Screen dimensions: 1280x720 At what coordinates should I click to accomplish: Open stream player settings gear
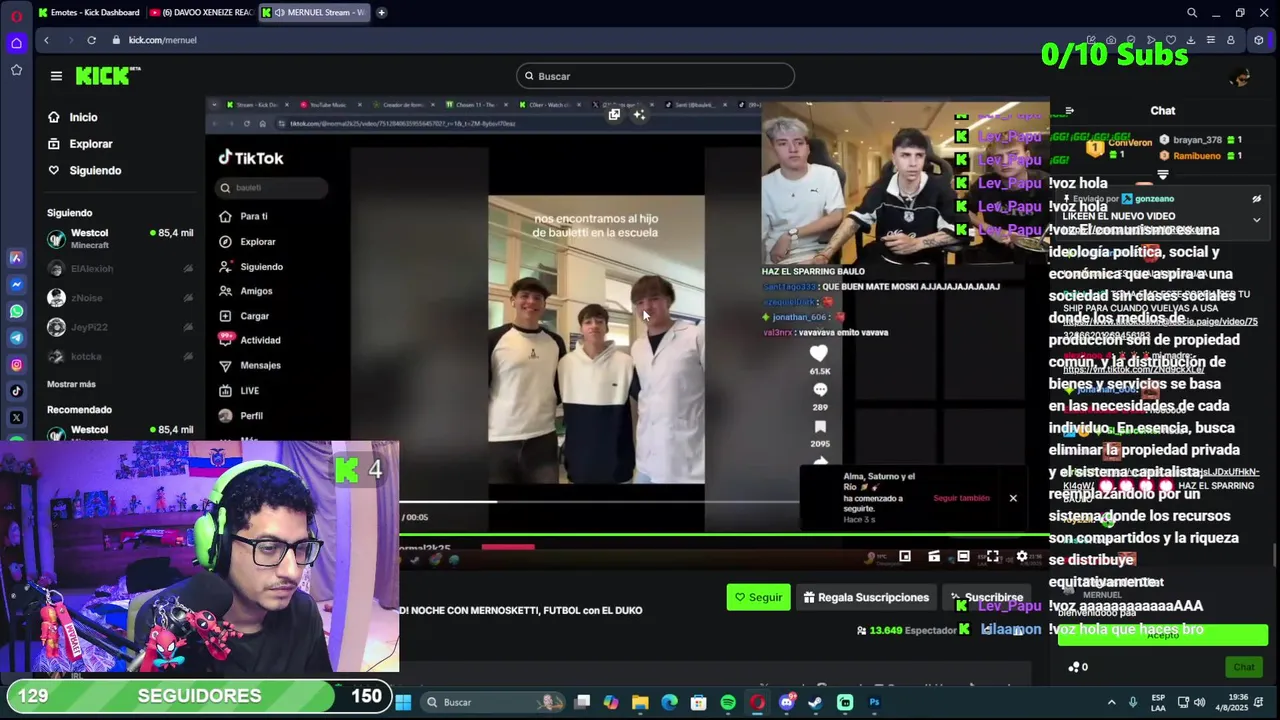(1022, 557)
